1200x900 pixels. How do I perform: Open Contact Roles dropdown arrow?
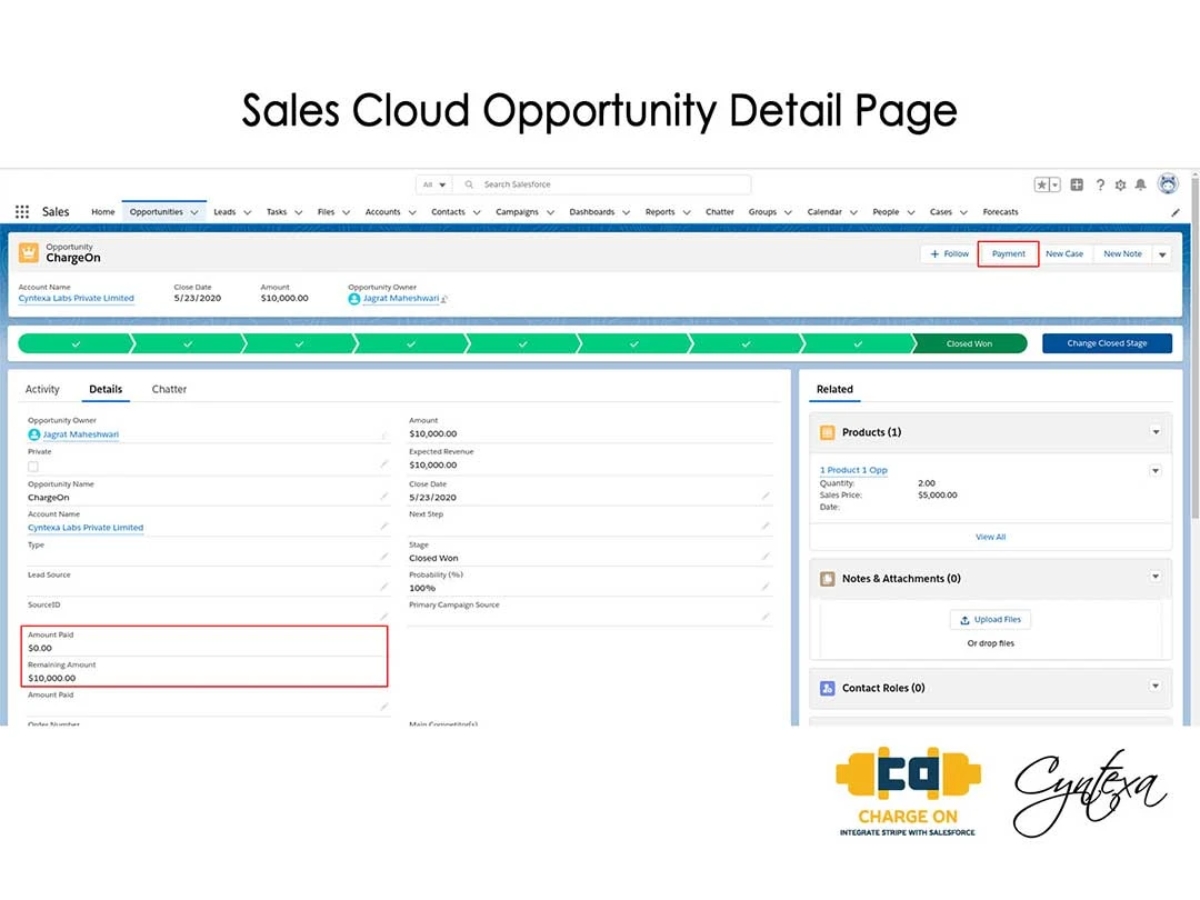point(1156,686)
